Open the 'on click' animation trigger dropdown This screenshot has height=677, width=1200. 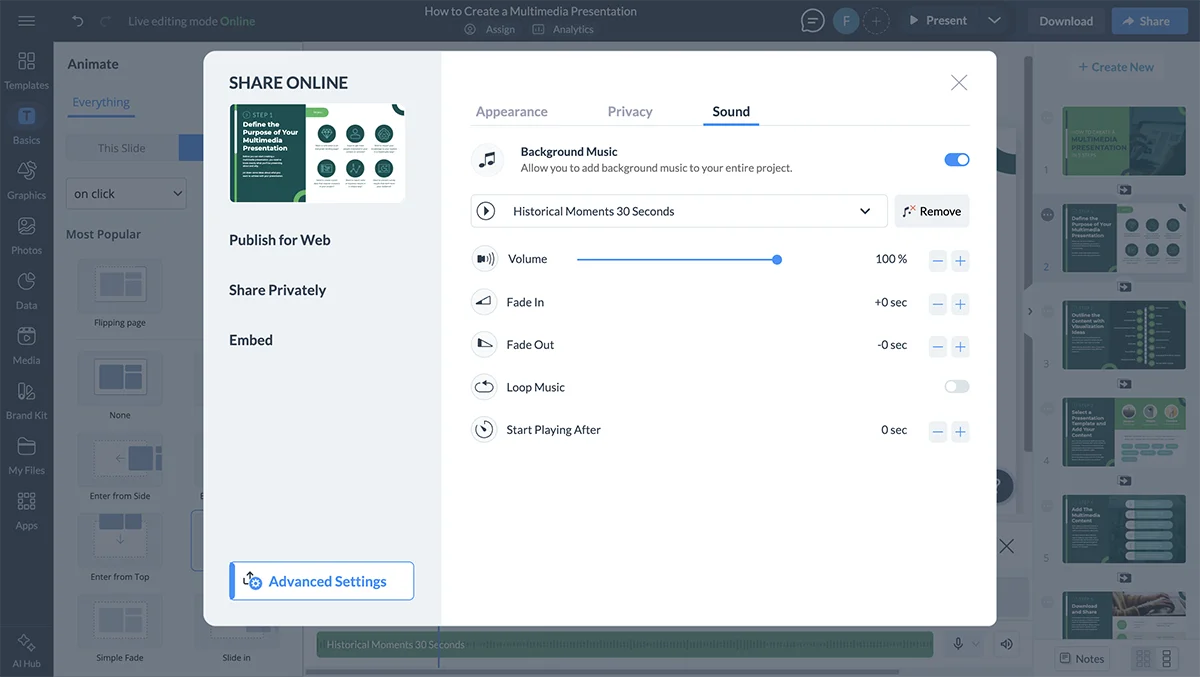pyautogui.click(x=127, y=194)
